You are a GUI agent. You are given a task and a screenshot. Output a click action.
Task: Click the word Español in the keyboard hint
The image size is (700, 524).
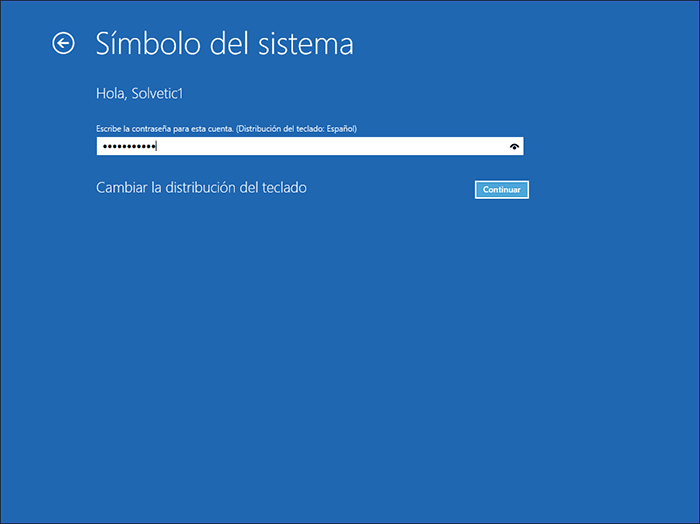pos(339,129)
